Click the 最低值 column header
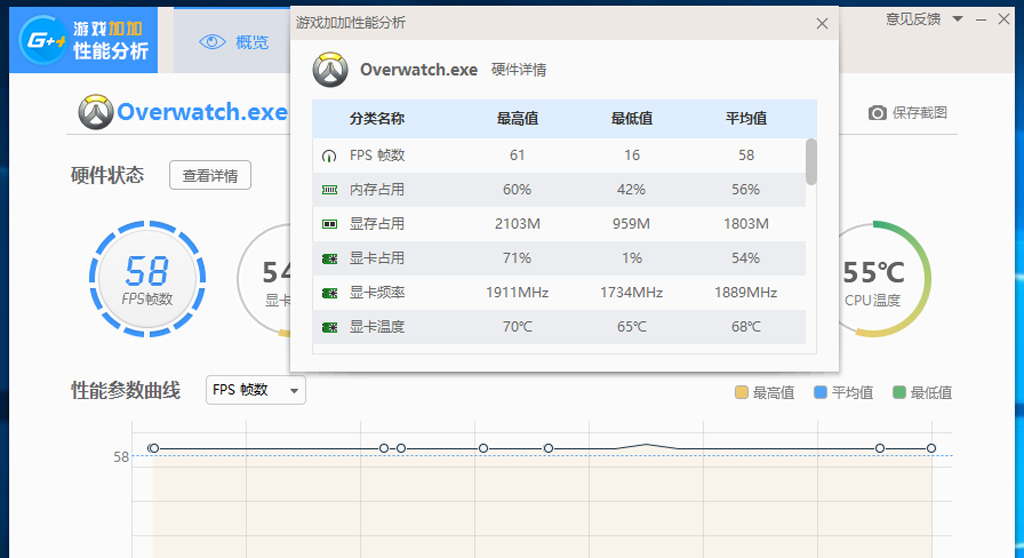Image resolution: width=1024 pixels, height=558 pixels. point(632,118)
